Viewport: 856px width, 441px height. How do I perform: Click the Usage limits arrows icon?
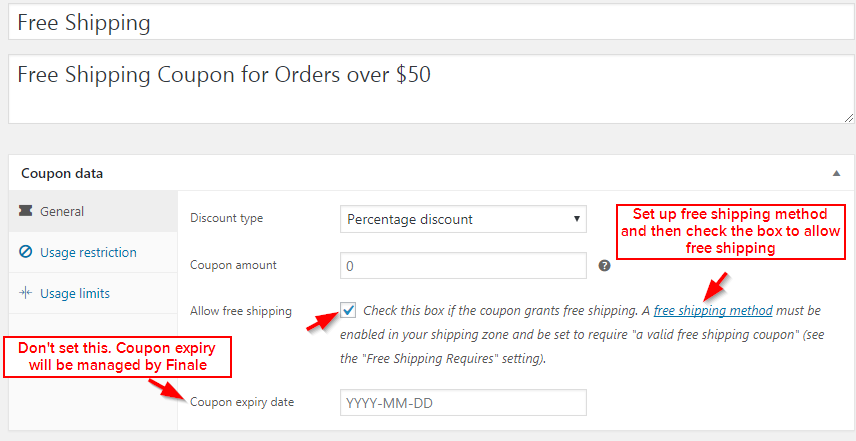point(25,293)
